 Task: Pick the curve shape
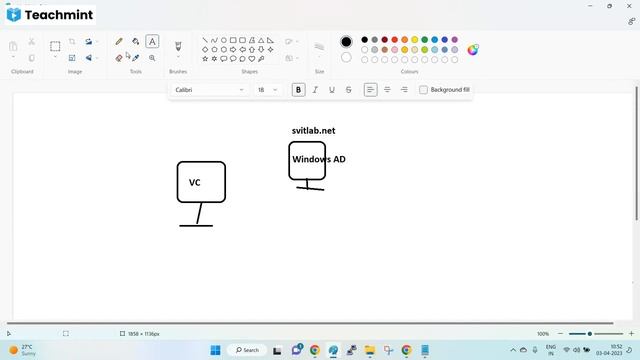click(214, 40)
